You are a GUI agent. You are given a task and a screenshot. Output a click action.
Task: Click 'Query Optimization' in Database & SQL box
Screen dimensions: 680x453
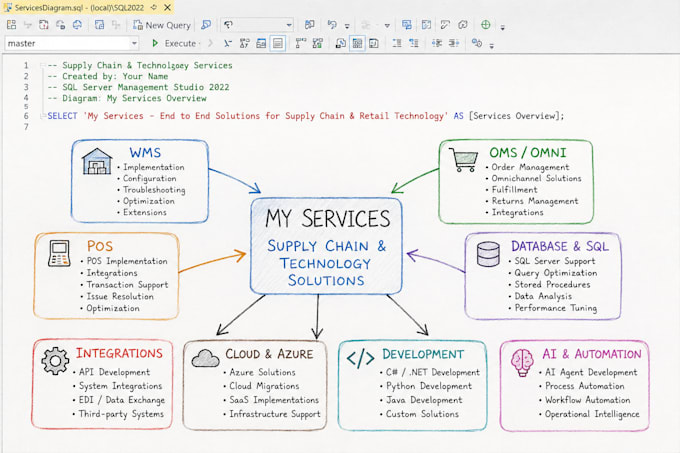pos(556,273)
